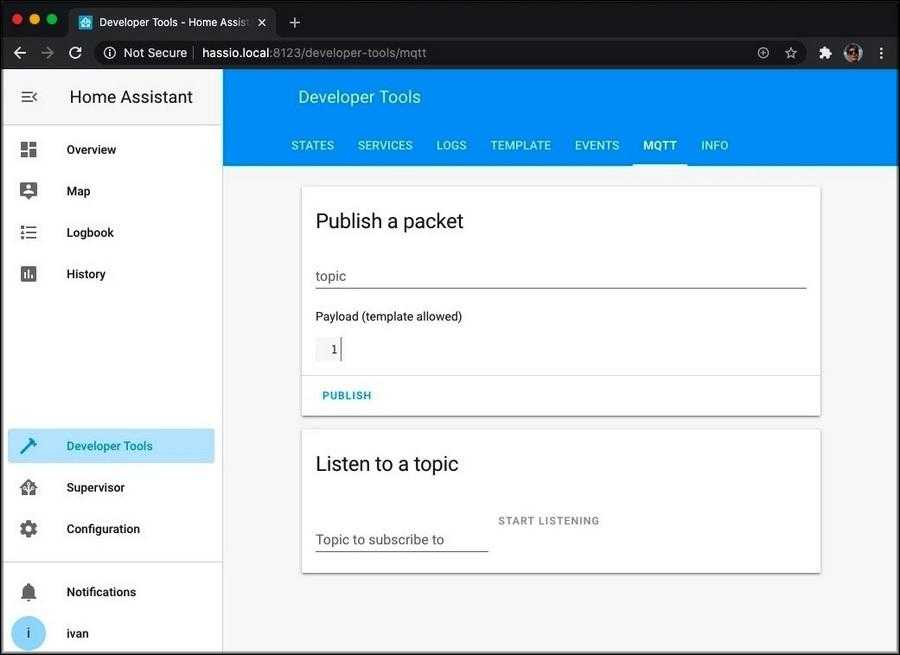Collapse the sidebar with the menu icon
The height and width of the screenshot is (655, 900).
[29, 97]
